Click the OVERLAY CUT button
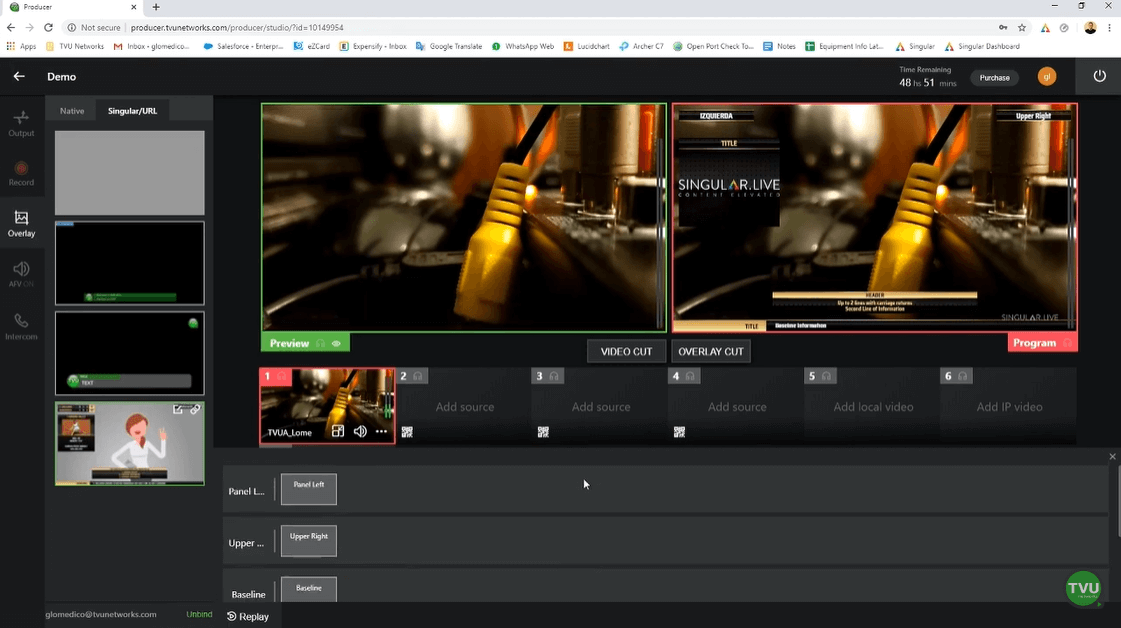Image resolution: width=1121 pixels, height=628 pixels. [x=711, y=351]
